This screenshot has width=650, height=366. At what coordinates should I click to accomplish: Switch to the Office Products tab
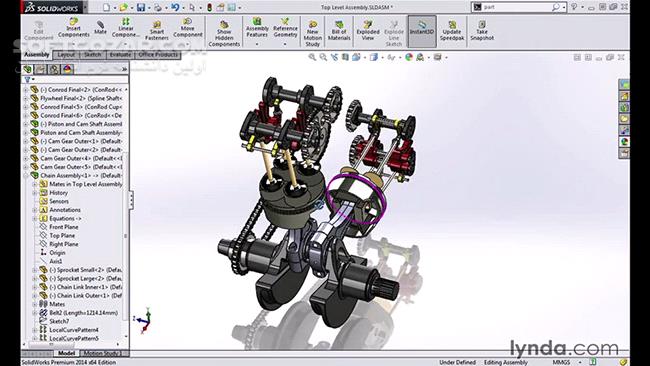pos(158,55)
